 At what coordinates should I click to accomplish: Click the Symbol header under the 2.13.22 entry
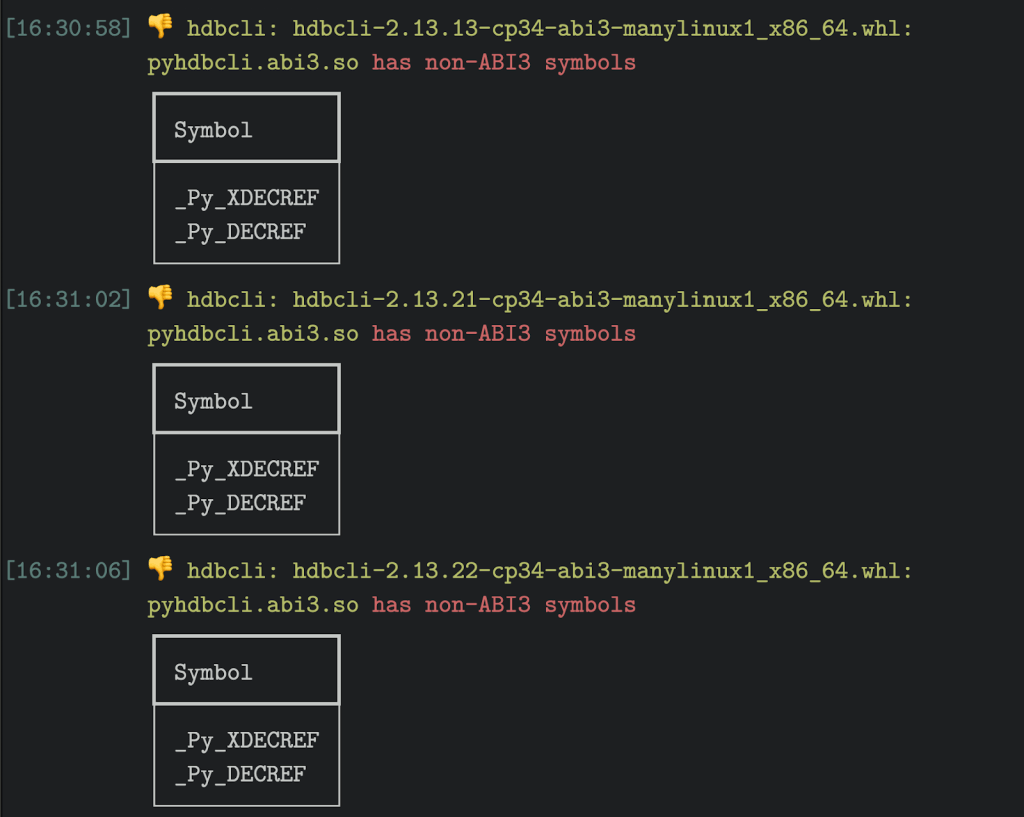(x=213, y=672)
